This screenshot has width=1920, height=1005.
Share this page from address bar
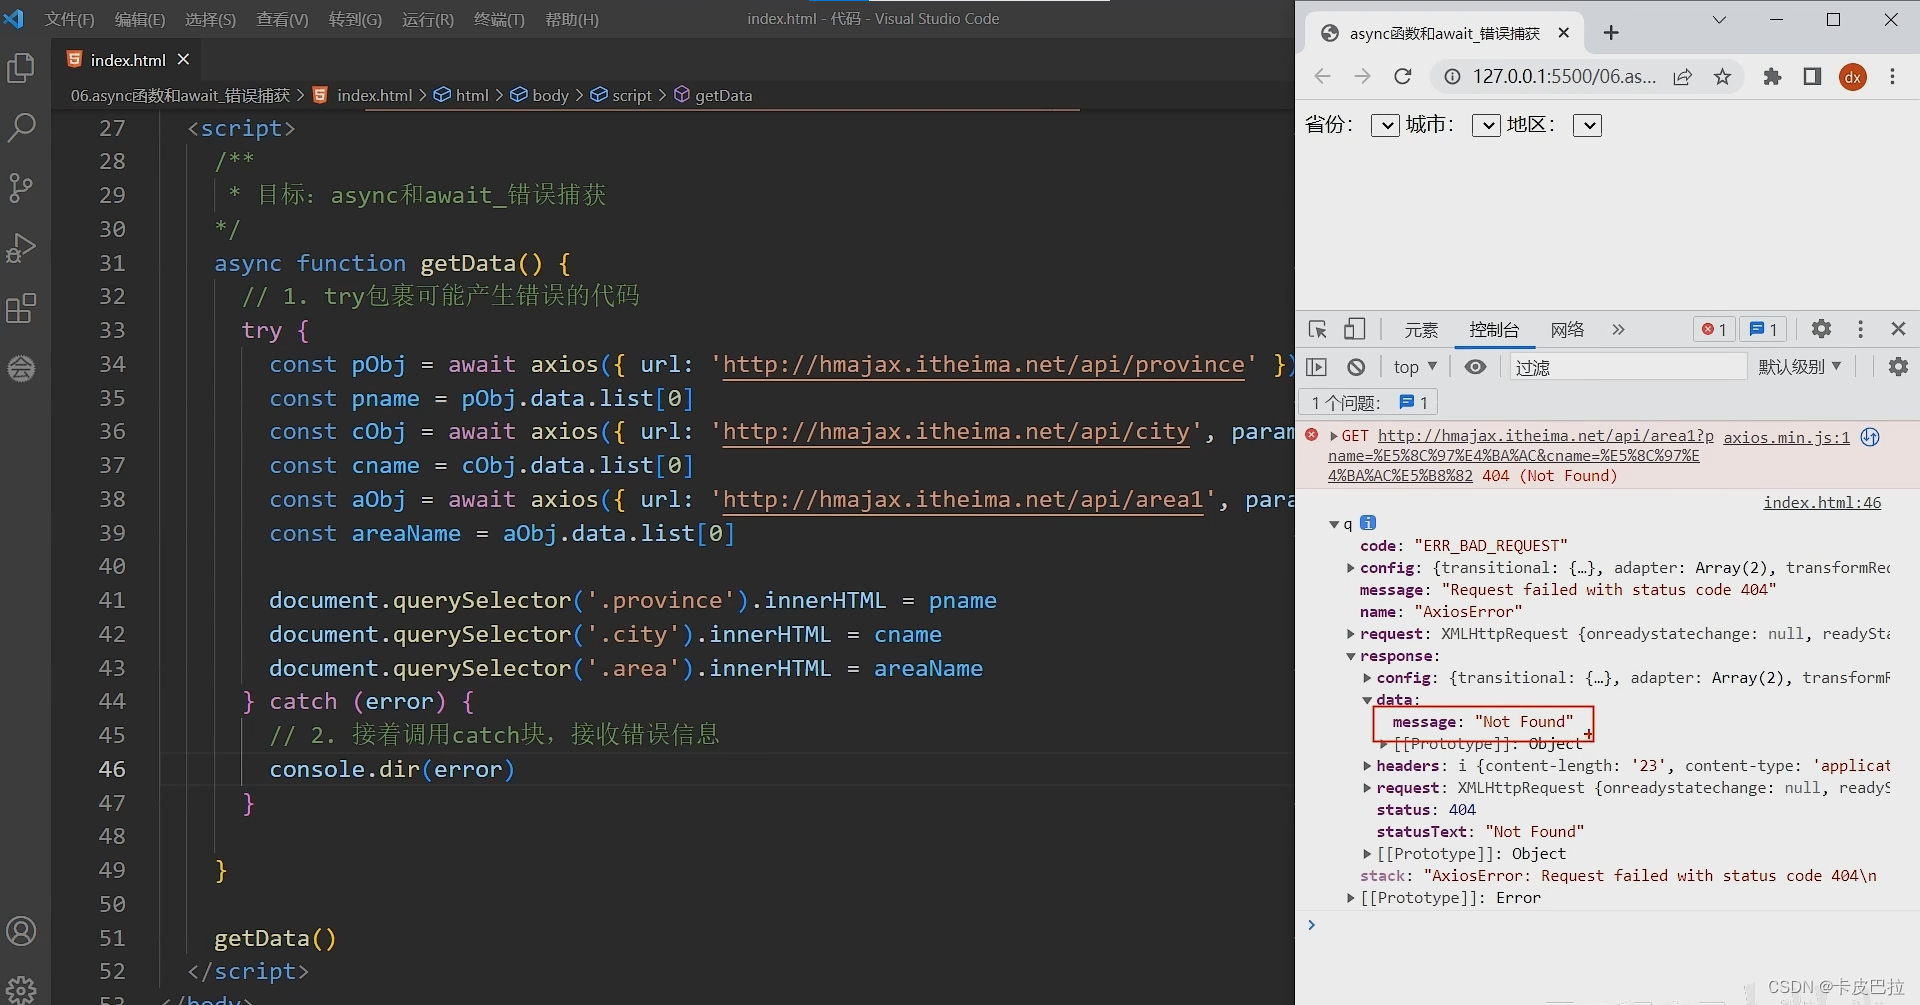[1683, 77]
